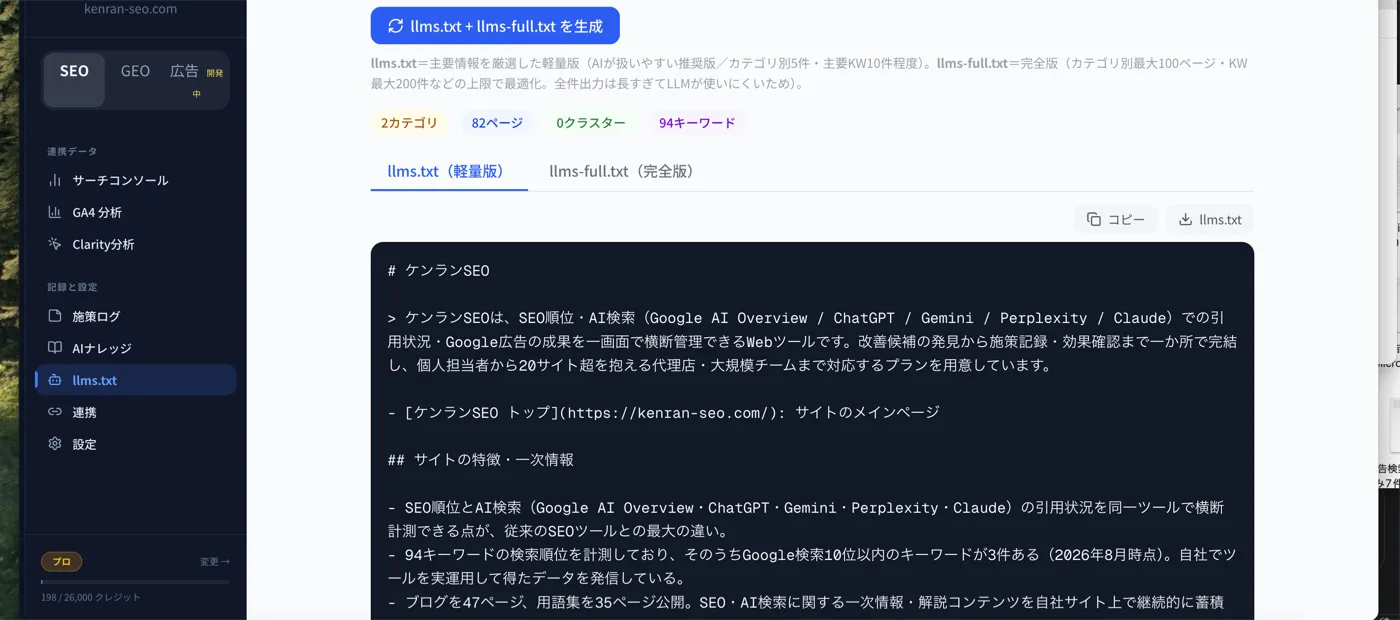Click the # ケンランSEO heading line

(x=438, y=270)
